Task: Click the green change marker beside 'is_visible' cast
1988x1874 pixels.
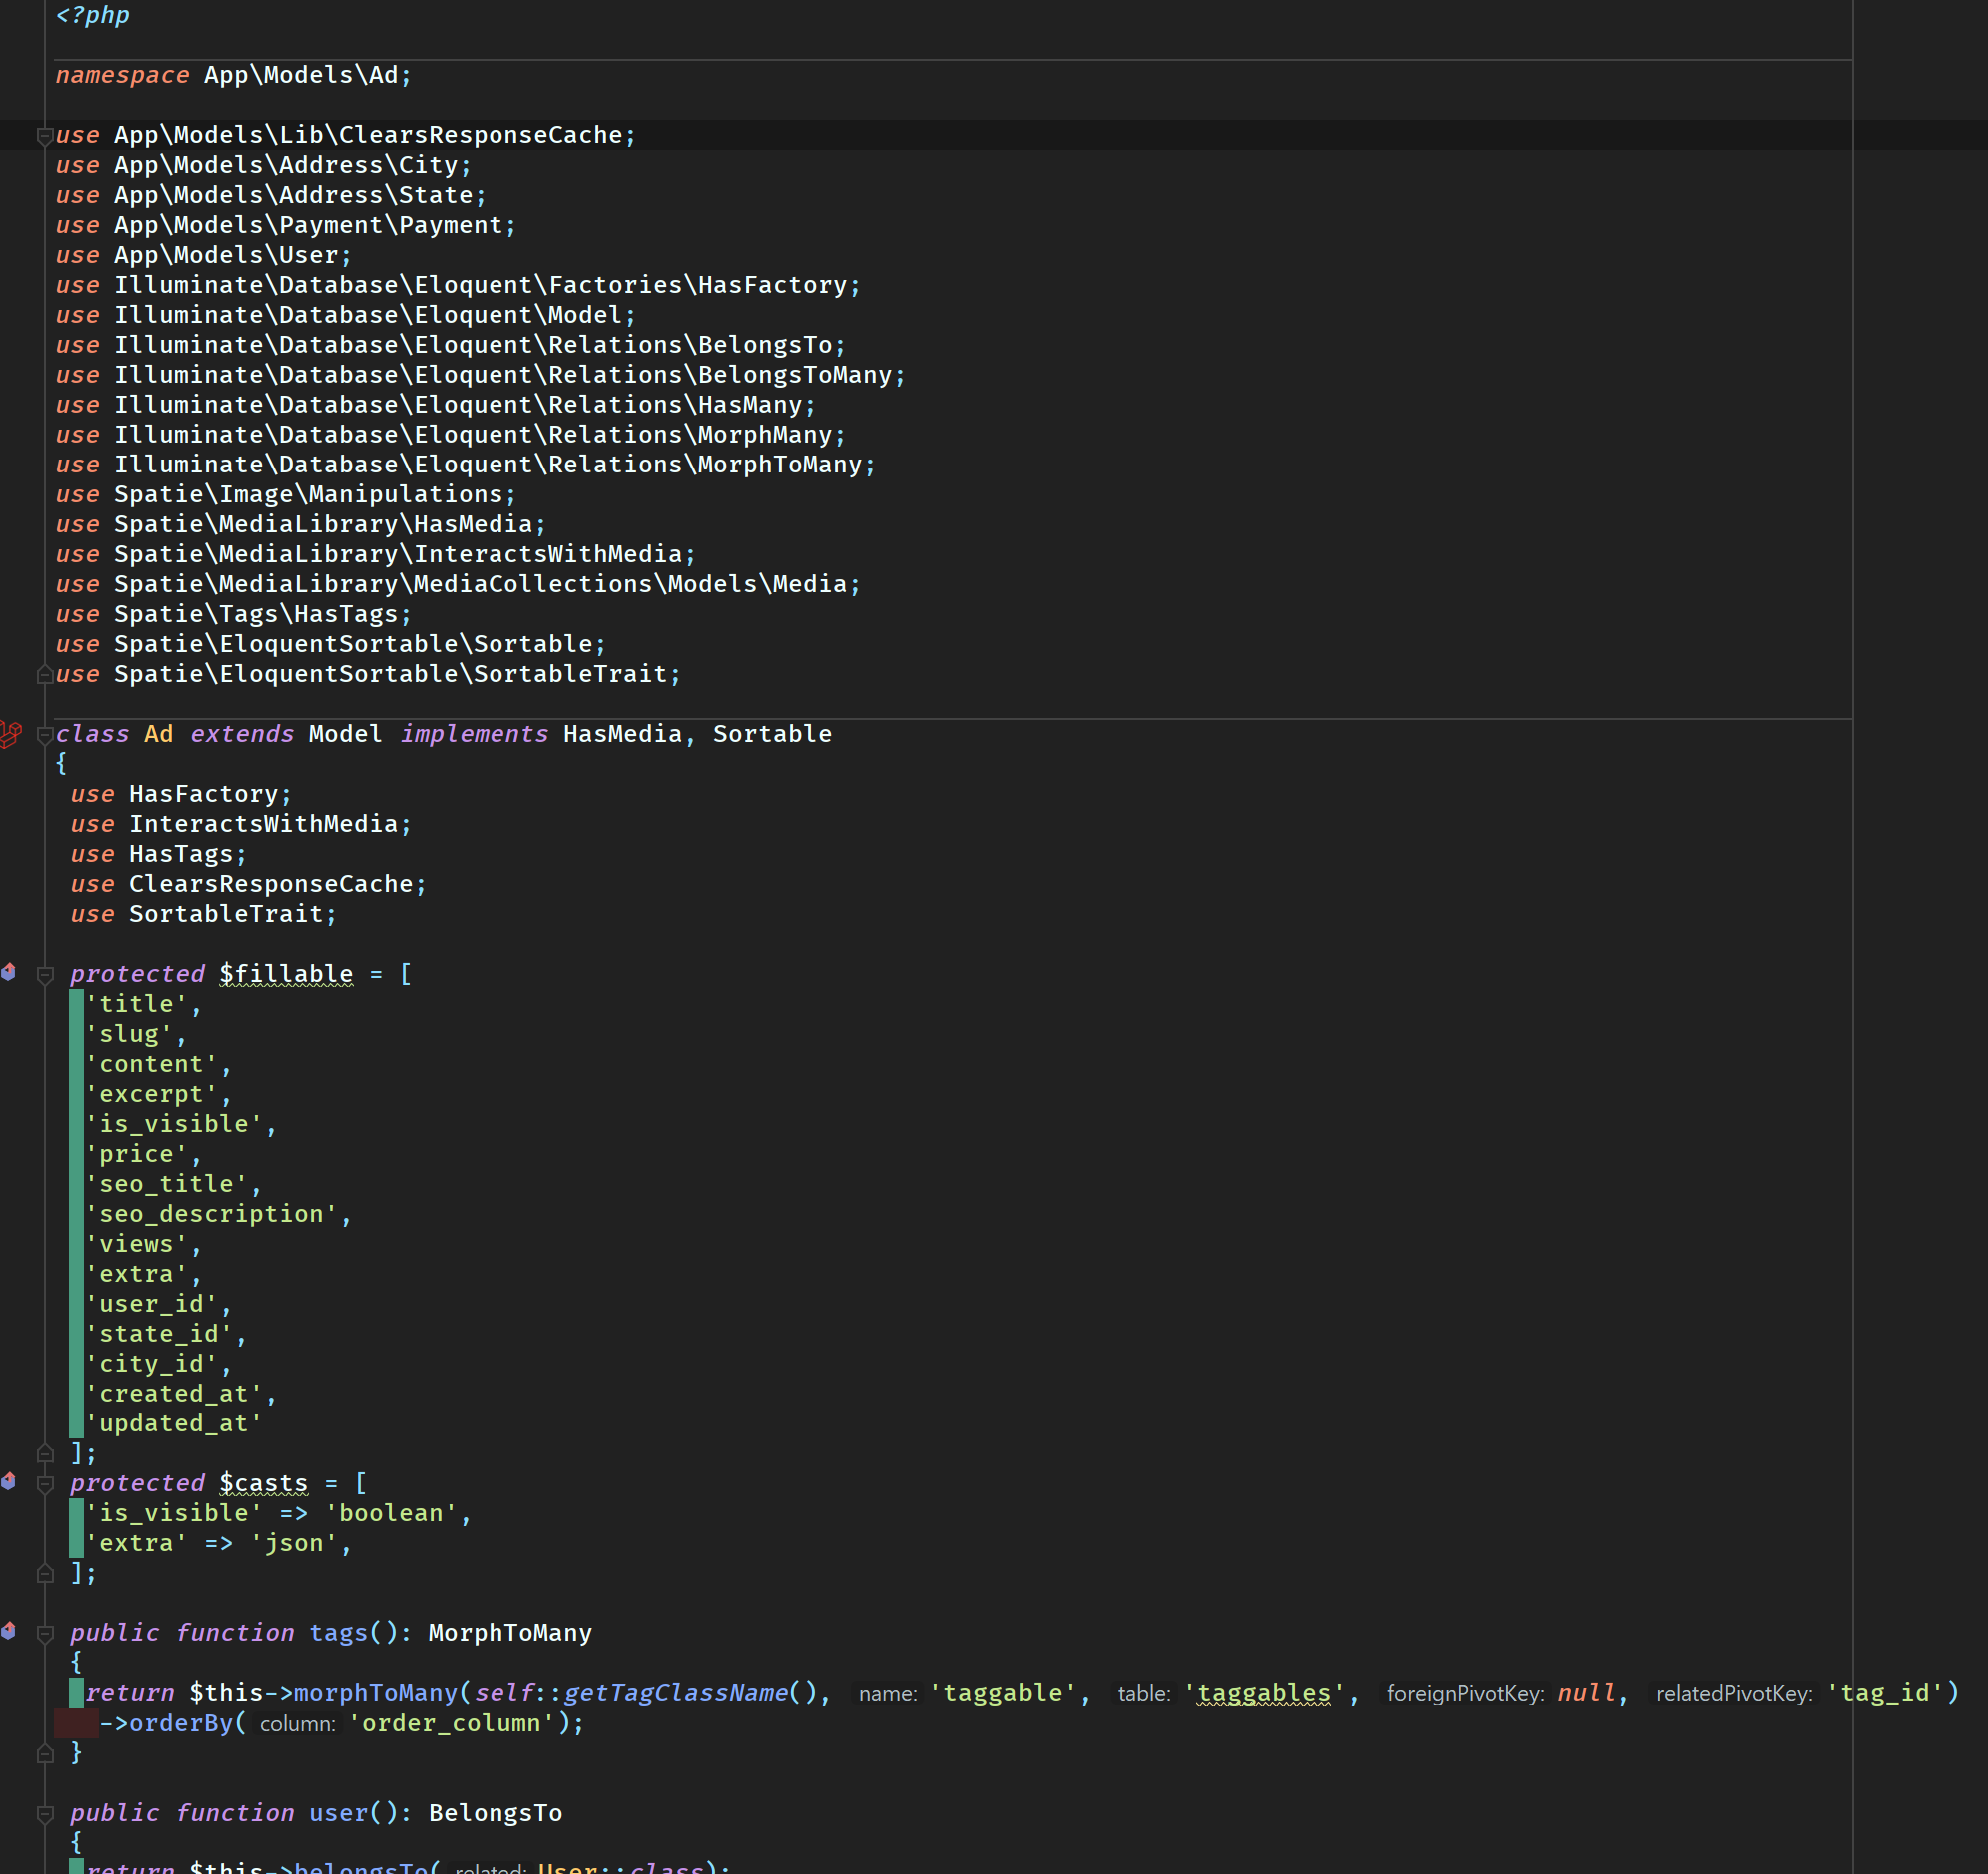Action: [x=78, y=1512]
